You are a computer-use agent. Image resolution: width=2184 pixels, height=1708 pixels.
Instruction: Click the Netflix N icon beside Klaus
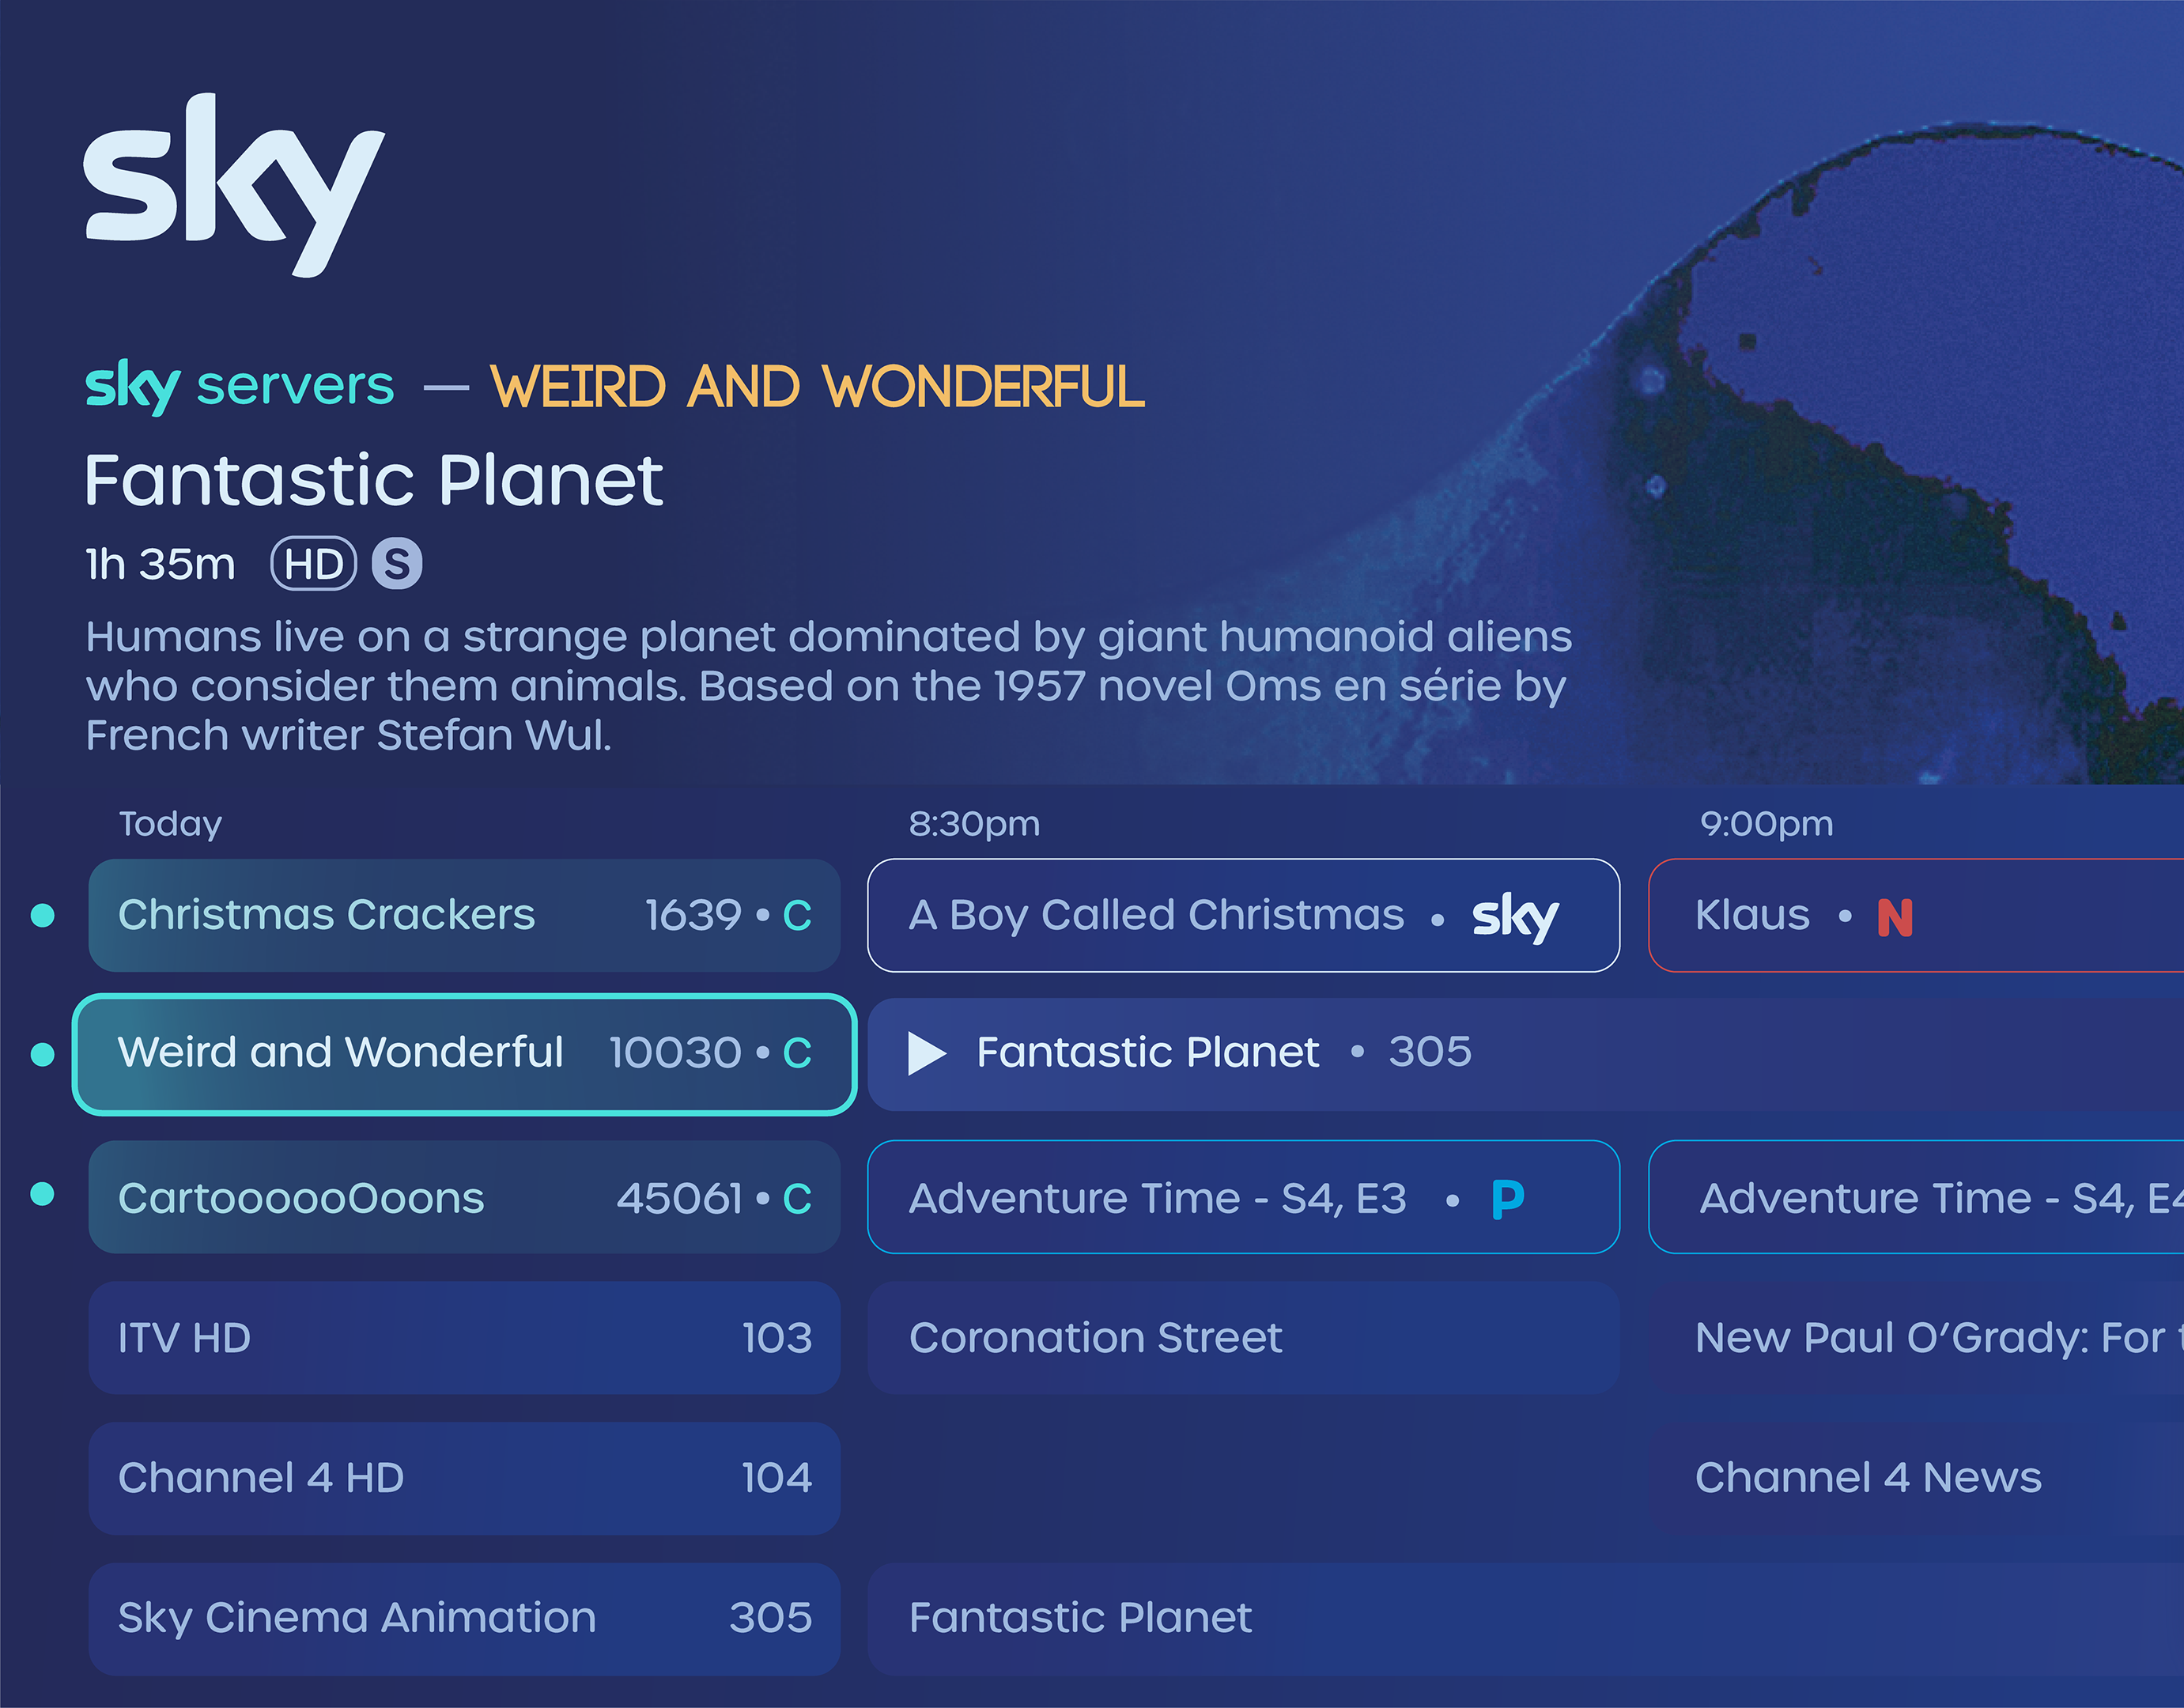point(1895,917)
